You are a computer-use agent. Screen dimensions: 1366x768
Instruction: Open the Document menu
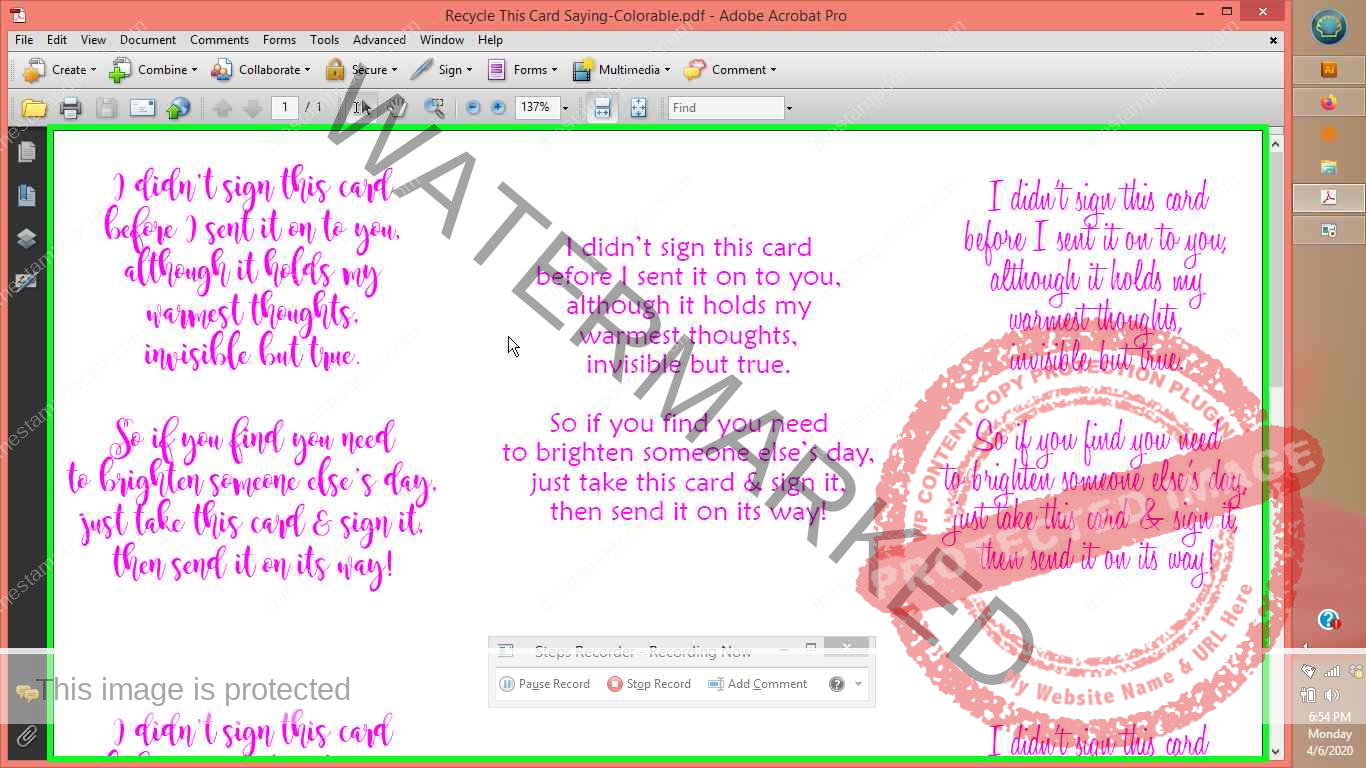pyautogui.click(x=148, y=40)
